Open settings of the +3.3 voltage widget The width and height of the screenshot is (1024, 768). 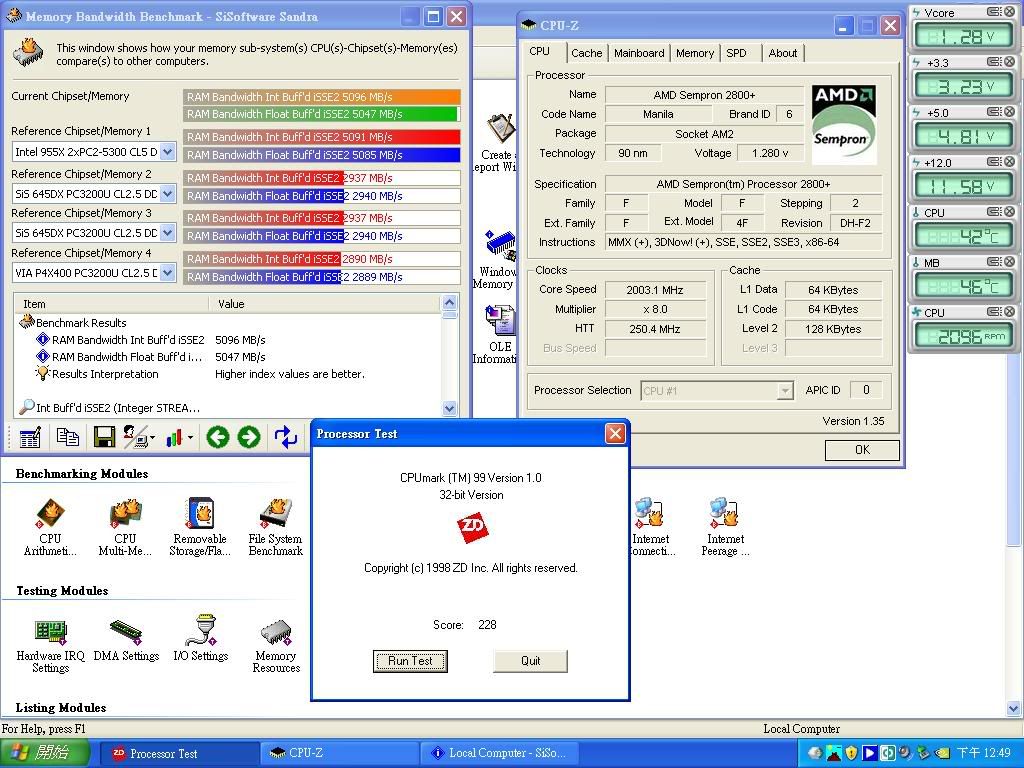coord(995,62)
